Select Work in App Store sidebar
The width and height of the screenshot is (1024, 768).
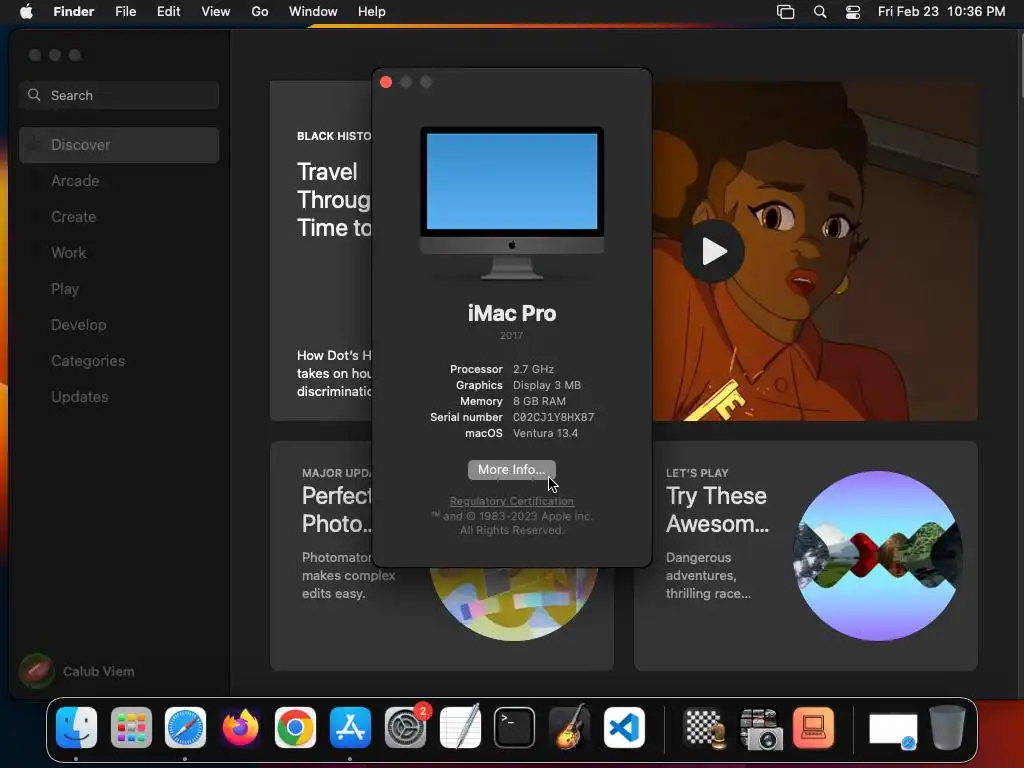point(120,253)
